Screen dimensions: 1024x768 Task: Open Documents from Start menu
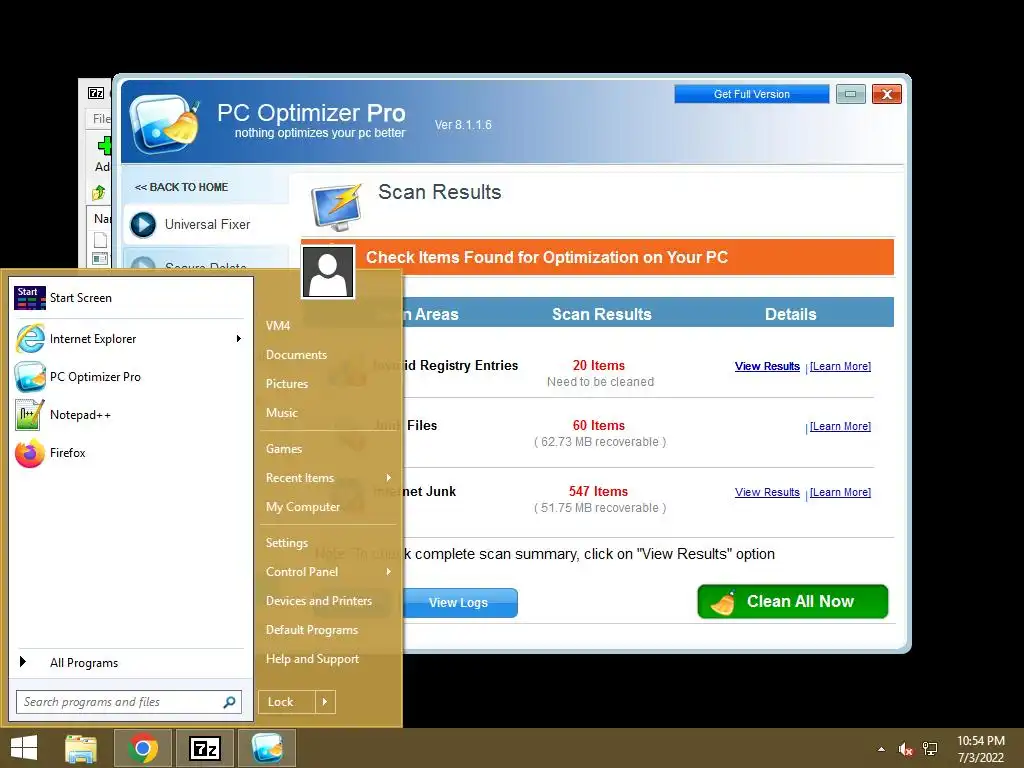coord(296,355)
